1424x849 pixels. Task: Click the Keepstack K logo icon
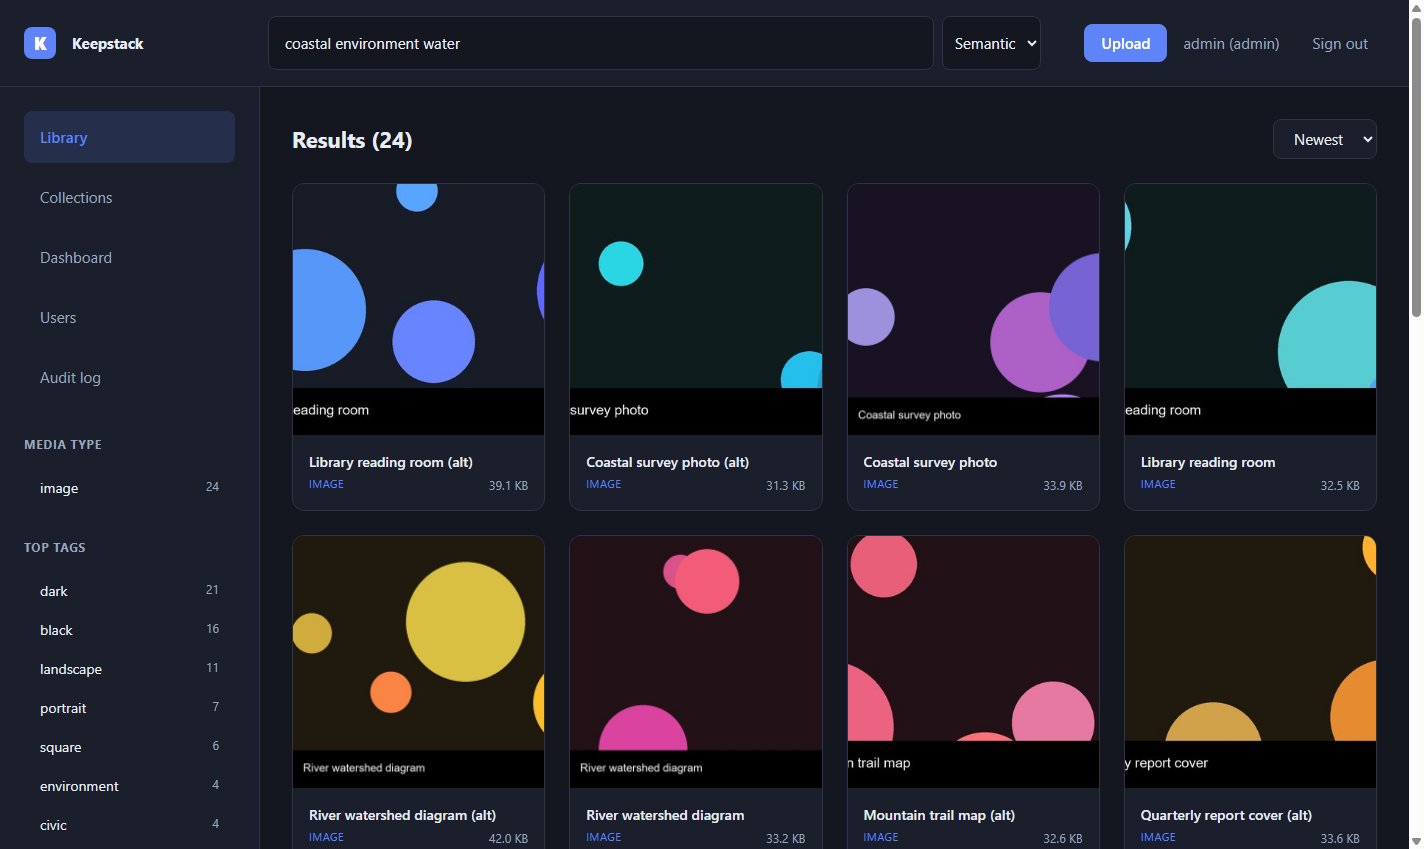[x=40, y=43]
